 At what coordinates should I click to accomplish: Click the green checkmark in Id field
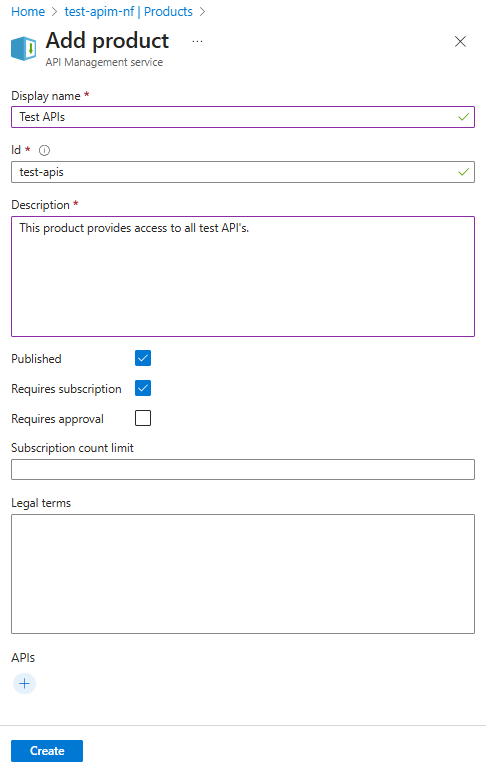pos(463,172)
